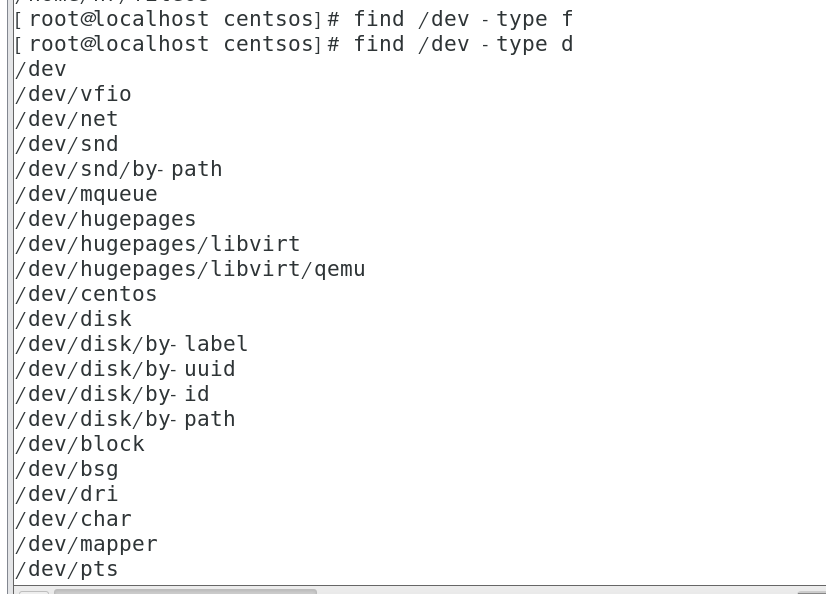Click the /dev/hugepages/libvirt/qemu path

(x=190, y=269)
